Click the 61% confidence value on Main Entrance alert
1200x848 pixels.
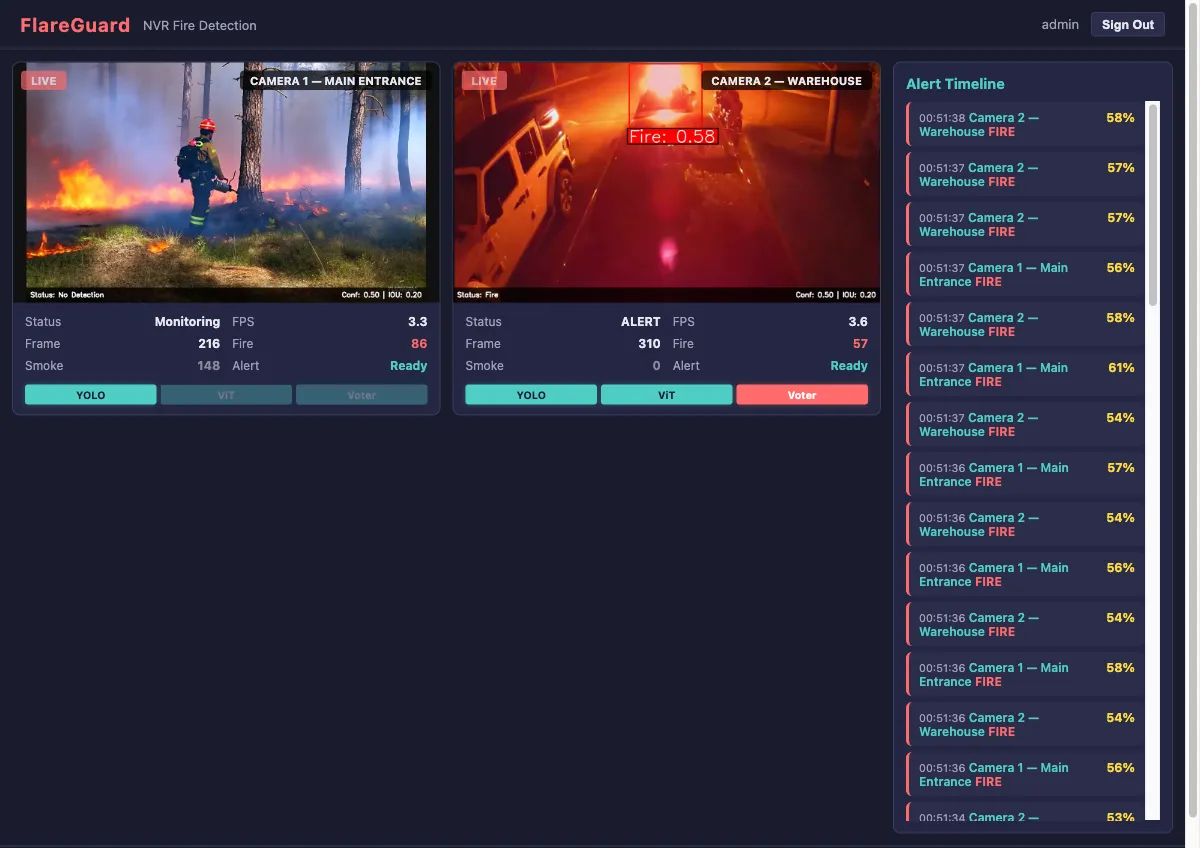point(1123,368)
